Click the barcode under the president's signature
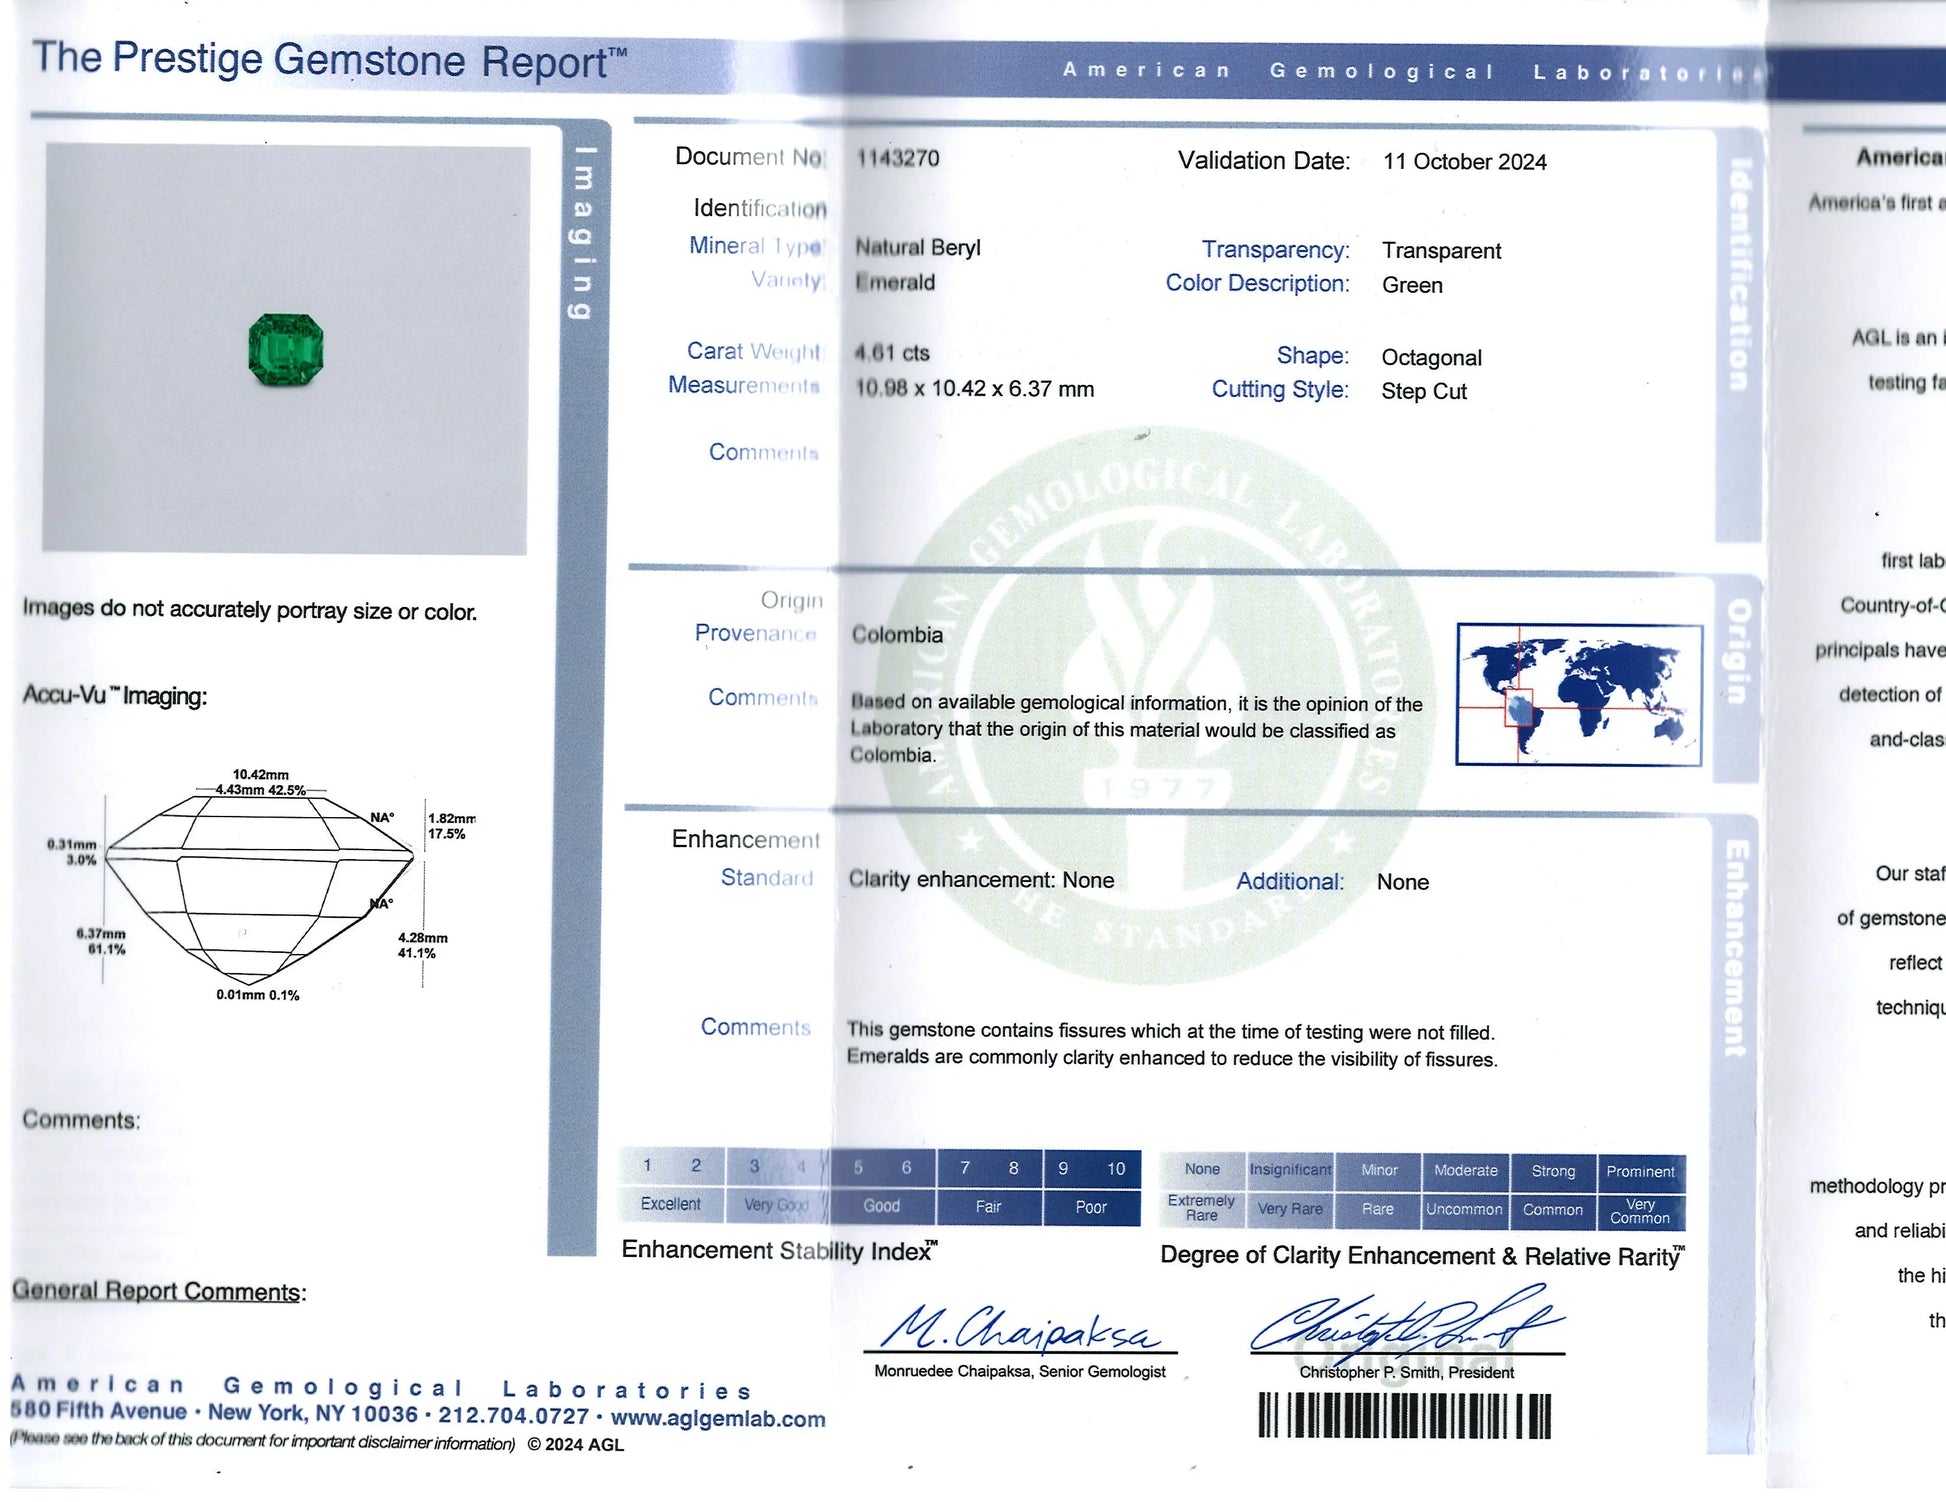 point(1404,1415)
